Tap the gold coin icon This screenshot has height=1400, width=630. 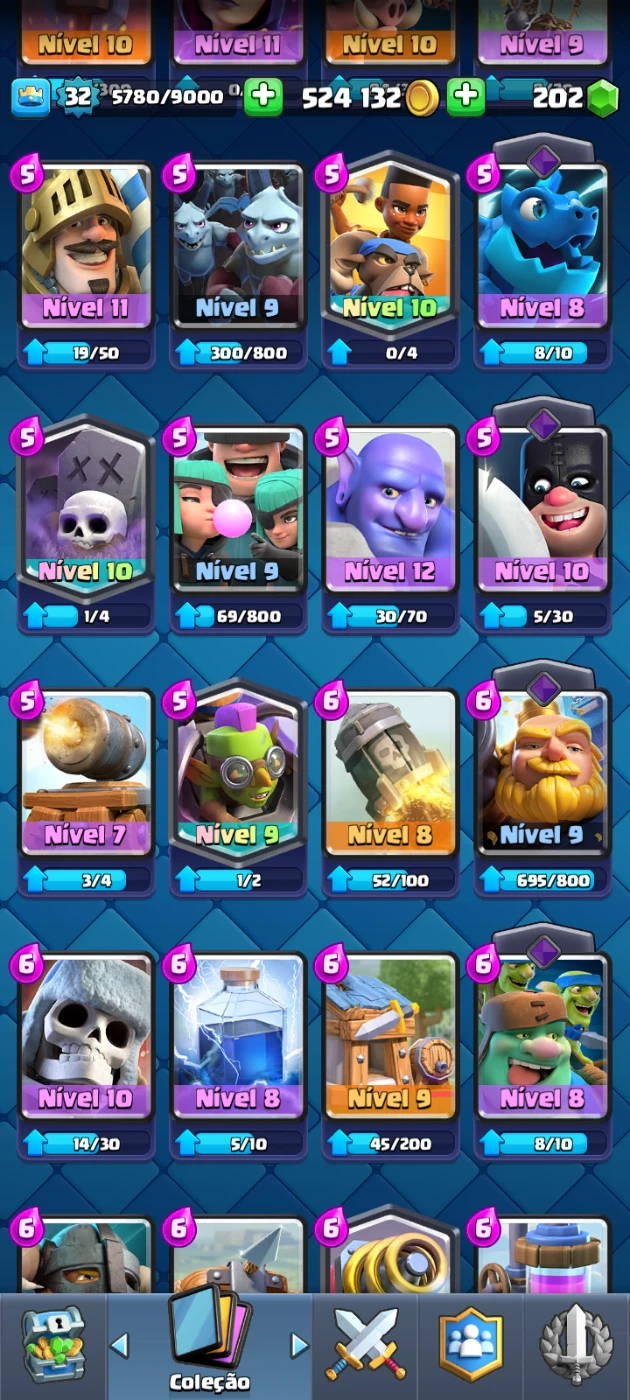pos(423,97)
